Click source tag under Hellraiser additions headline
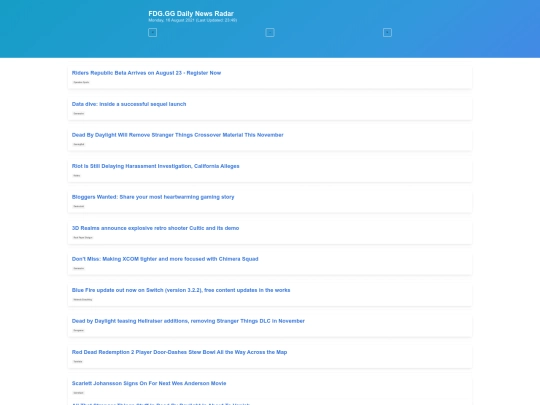This screenshot has width=540, height=405. (79, 330)
